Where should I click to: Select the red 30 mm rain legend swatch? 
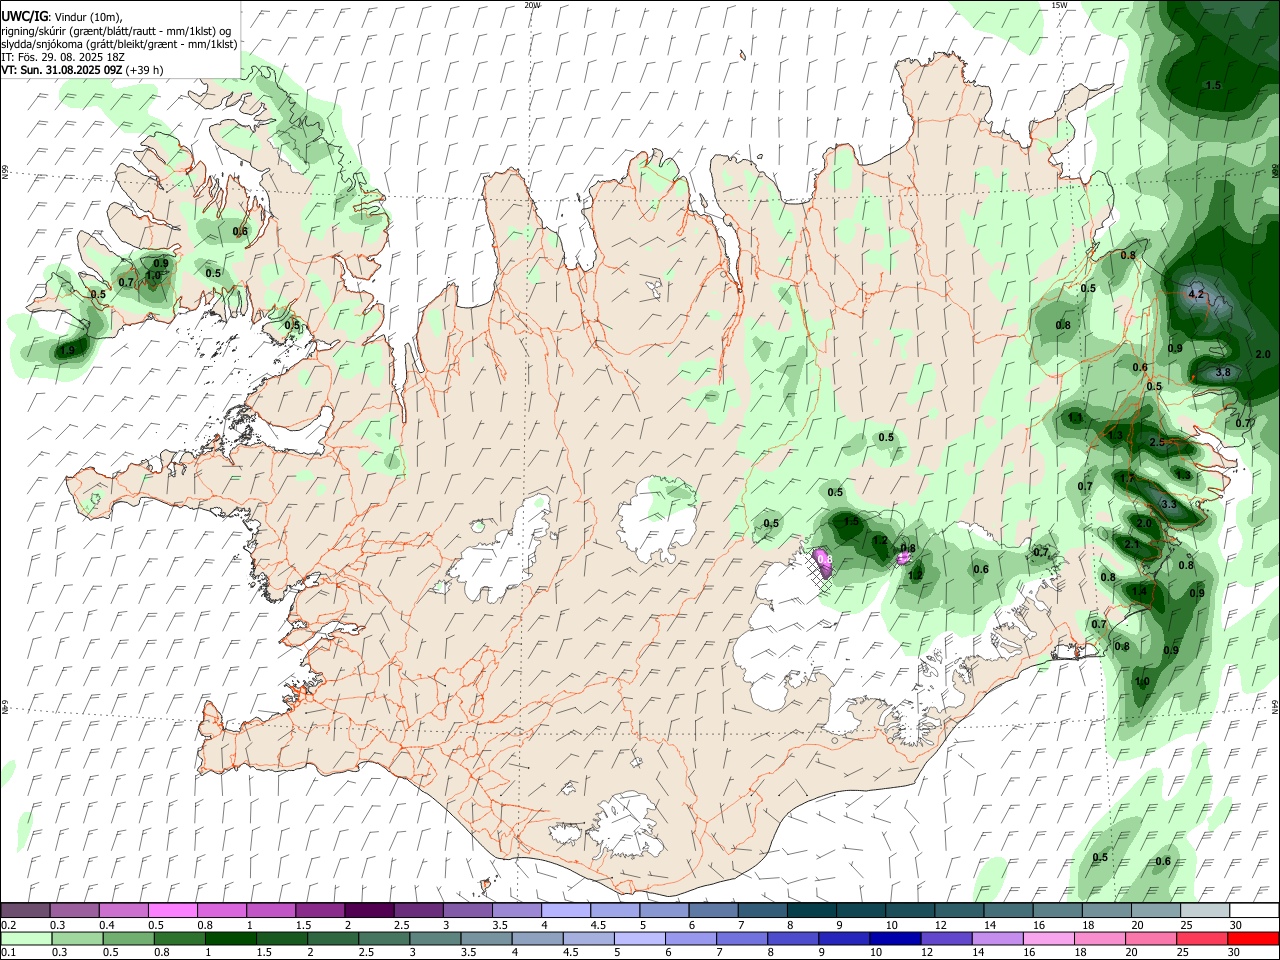[1253, 938]
